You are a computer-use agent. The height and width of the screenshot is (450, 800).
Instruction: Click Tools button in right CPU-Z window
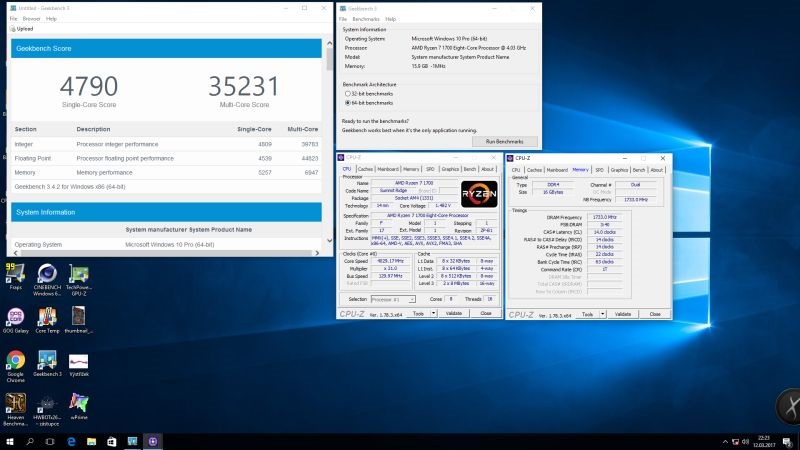coord(587,314)
